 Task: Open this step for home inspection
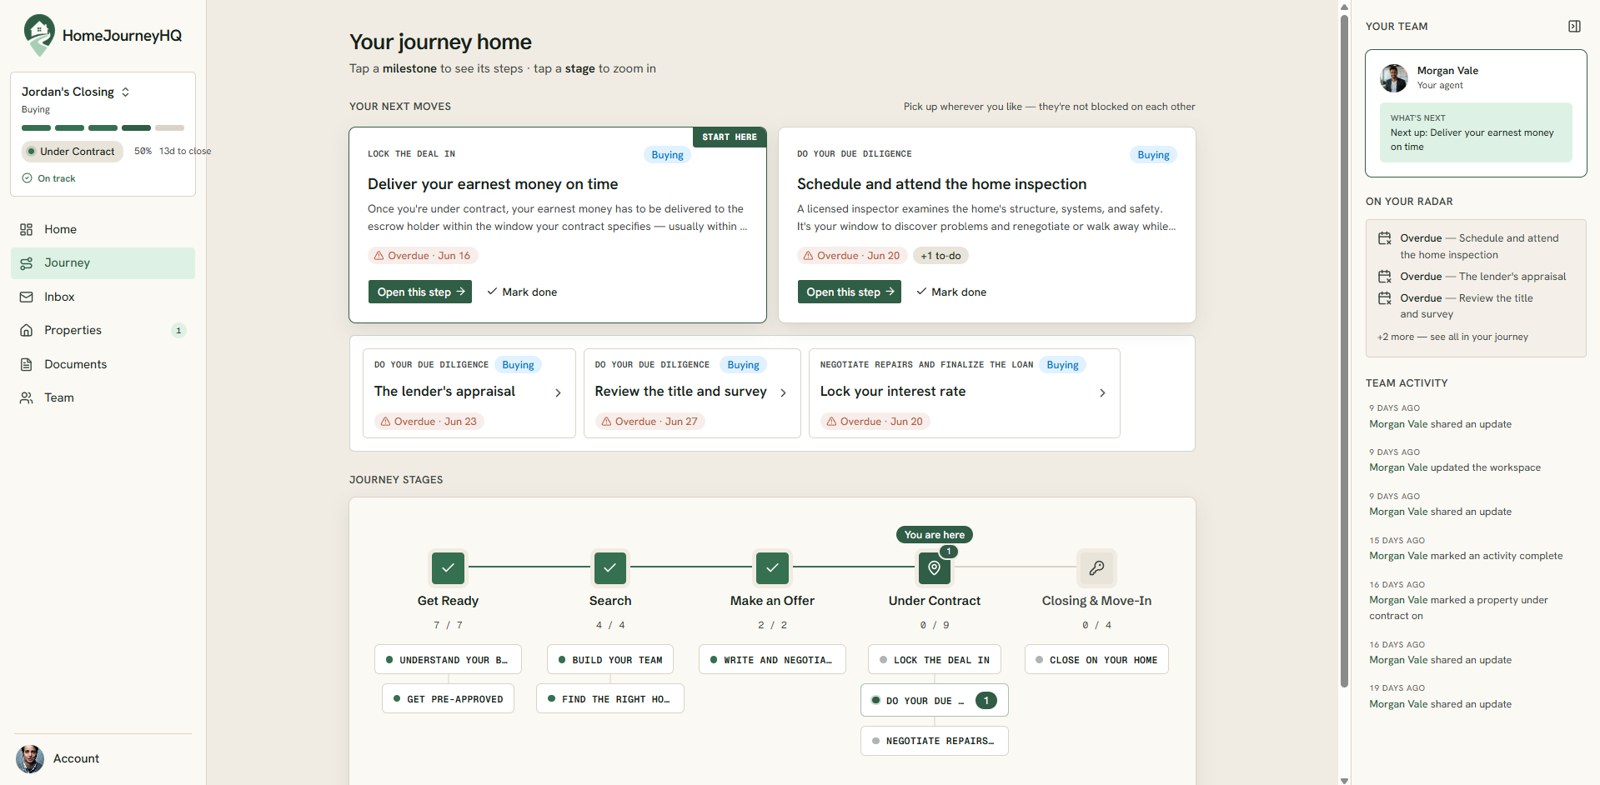point(849,292)
